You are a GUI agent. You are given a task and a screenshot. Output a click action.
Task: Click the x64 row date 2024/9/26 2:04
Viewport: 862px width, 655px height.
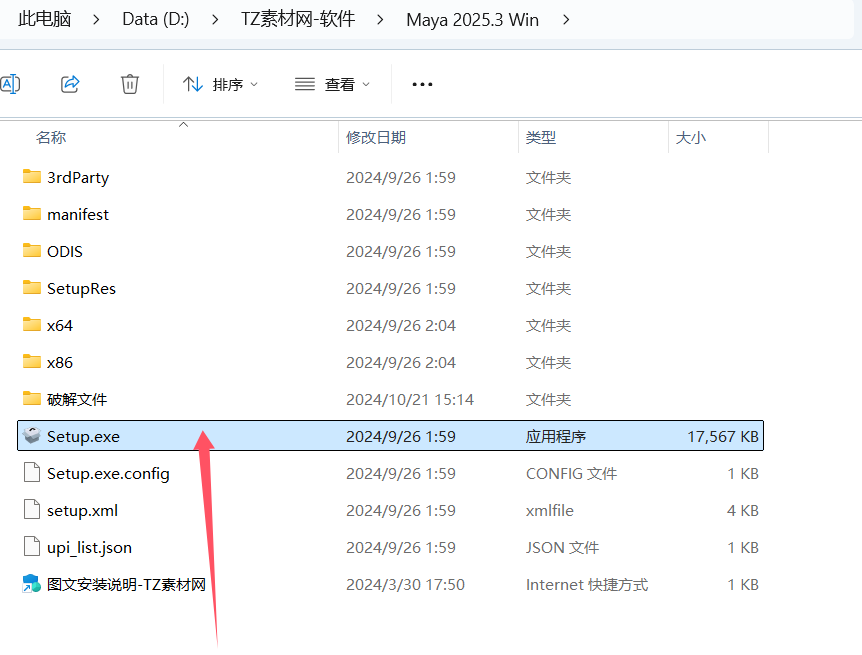[x=401, y=326]
